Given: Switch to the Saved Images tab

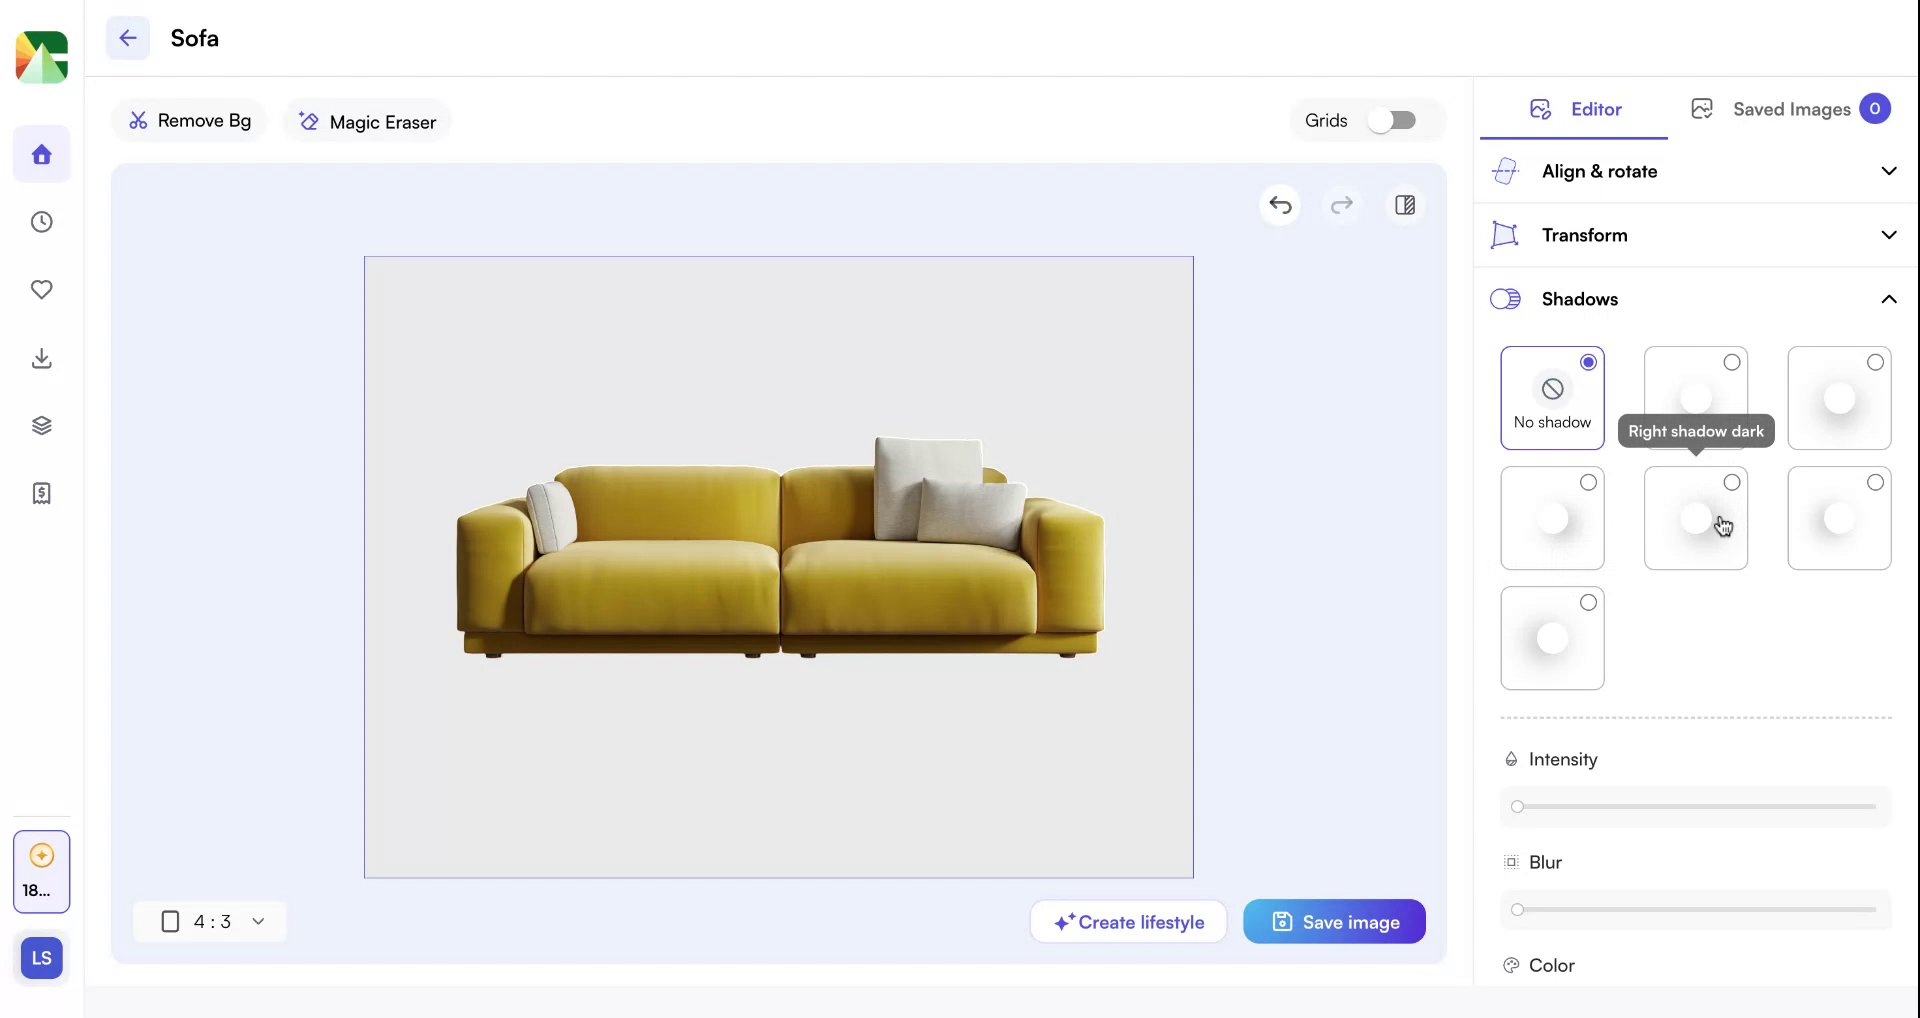Looking at the screenshot, I should click(x=1792, y=109).
